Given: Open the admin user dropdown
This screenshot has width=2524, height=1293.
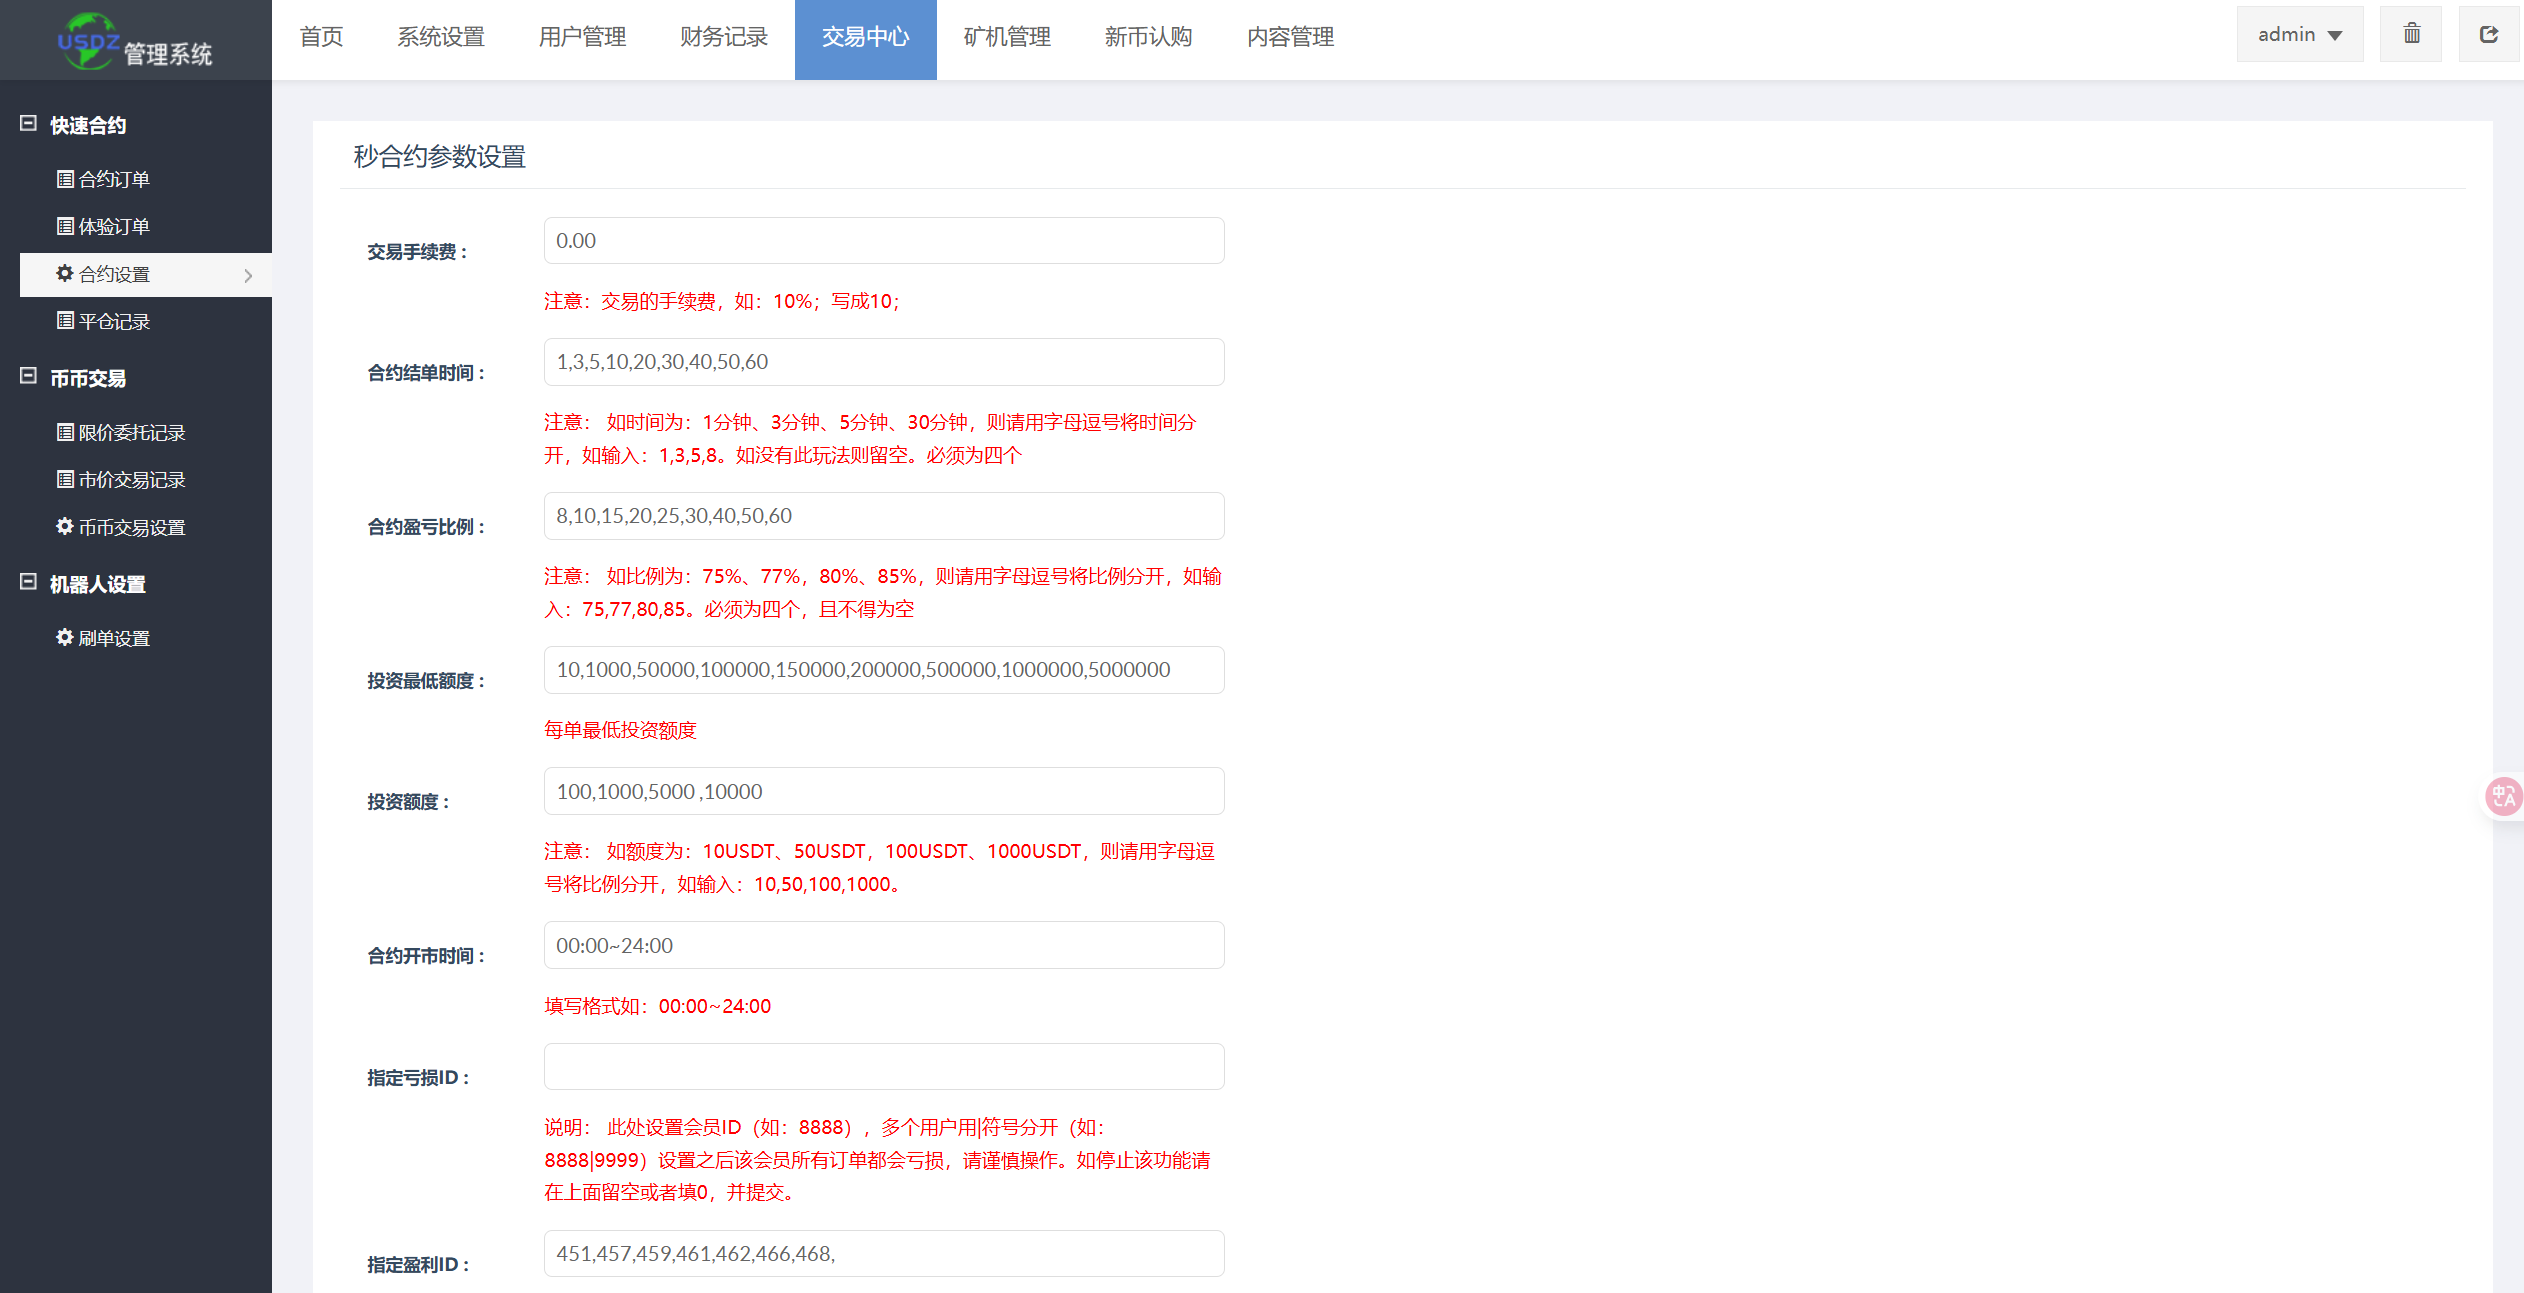Looking at the screenshot, I should click(x=2299, y=34).
